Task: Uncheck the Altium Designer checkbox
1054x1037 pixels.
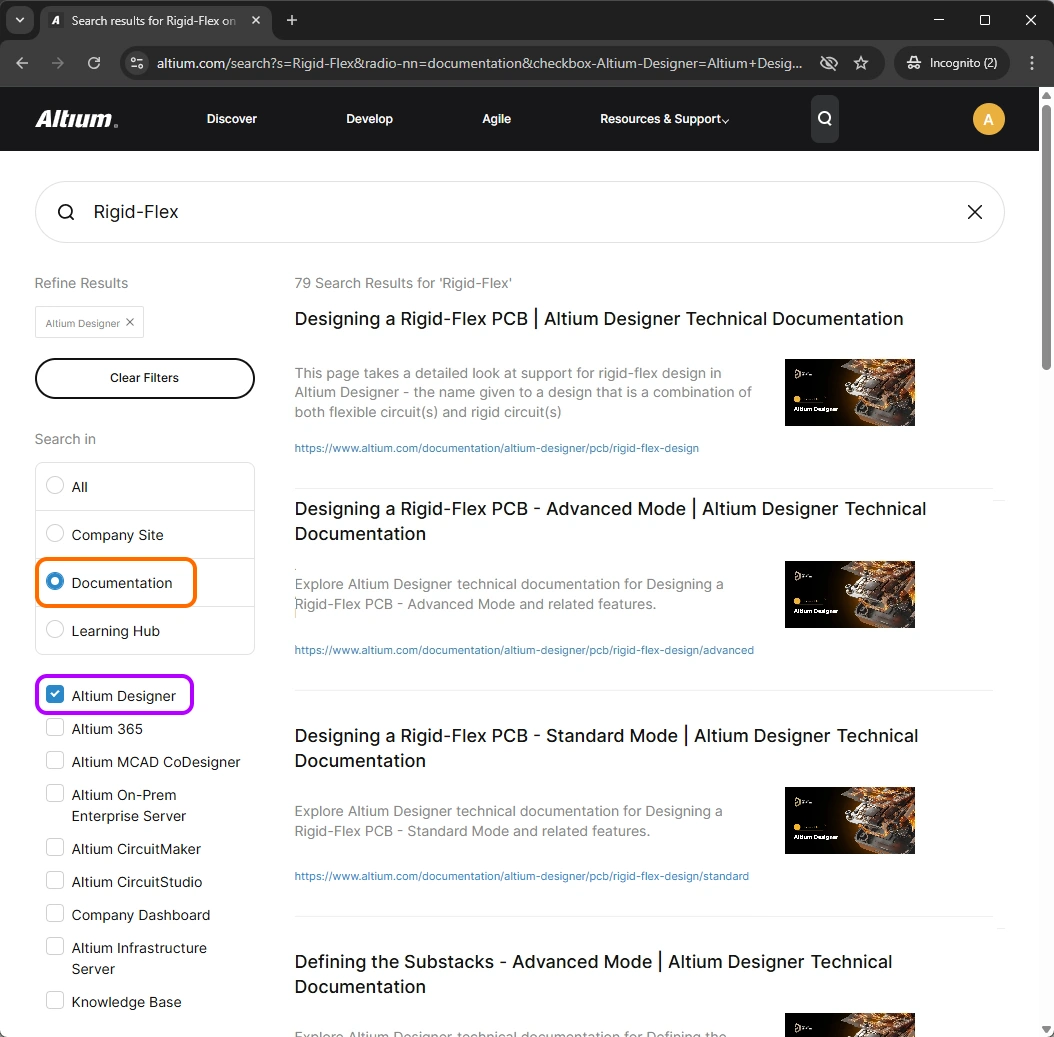Action: pos(55,695)
